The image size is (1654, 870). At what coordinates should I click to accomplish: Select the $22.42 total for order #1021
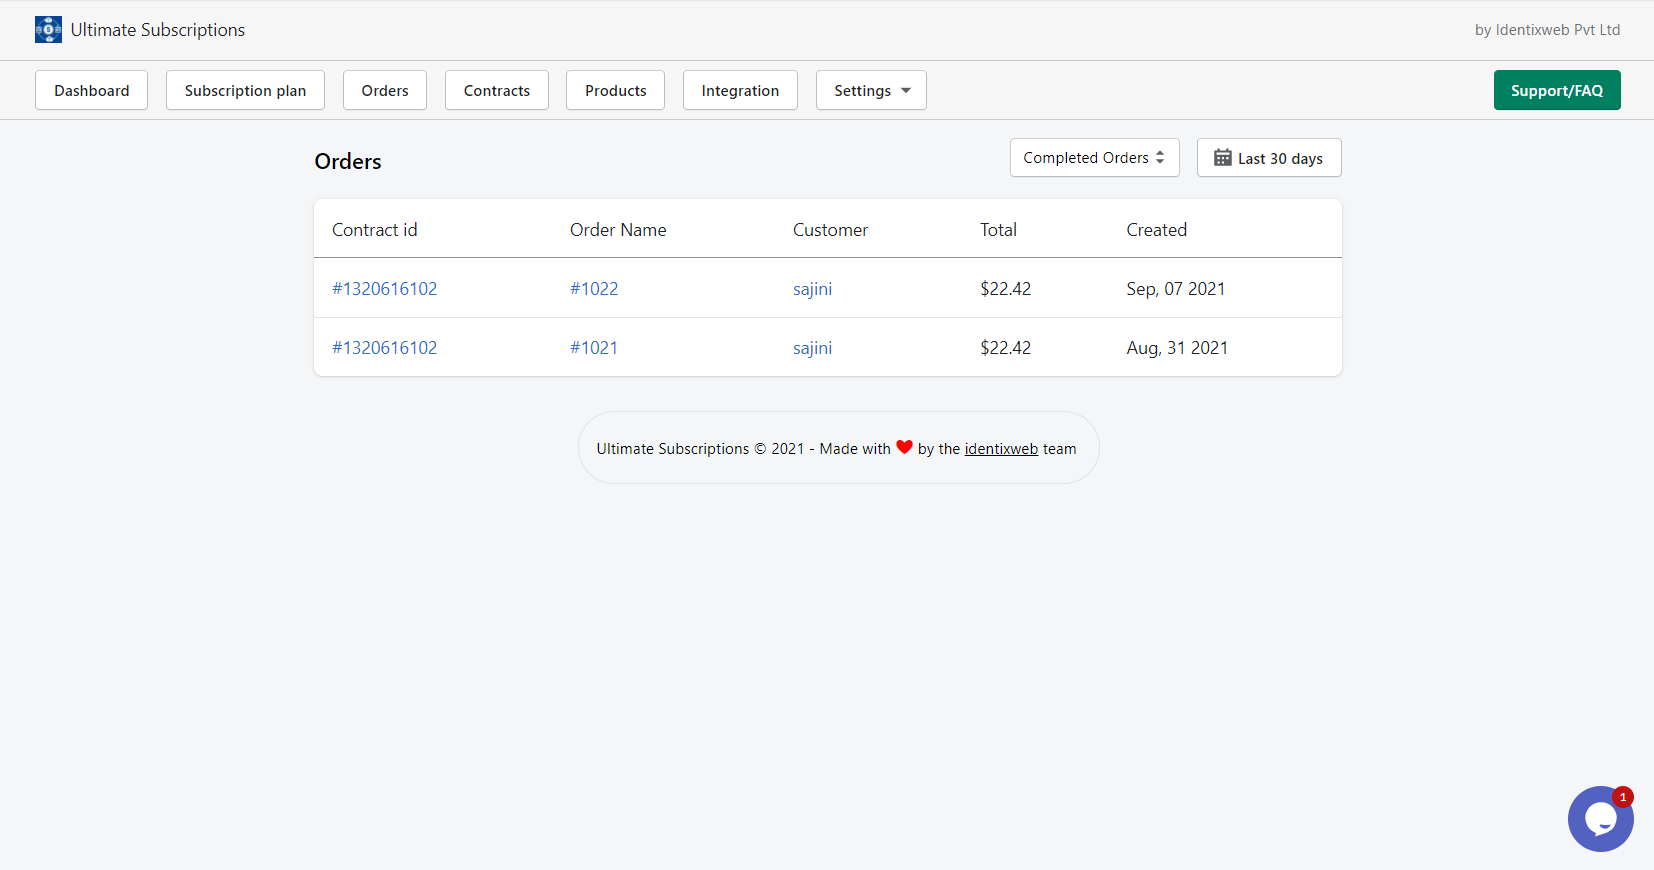(1005, 348)
